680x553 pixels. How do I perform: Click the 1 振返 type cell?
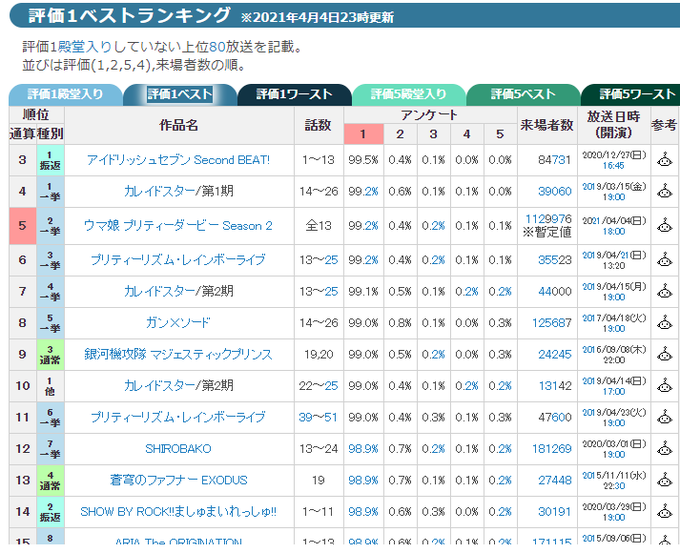(x=50, y=160)
